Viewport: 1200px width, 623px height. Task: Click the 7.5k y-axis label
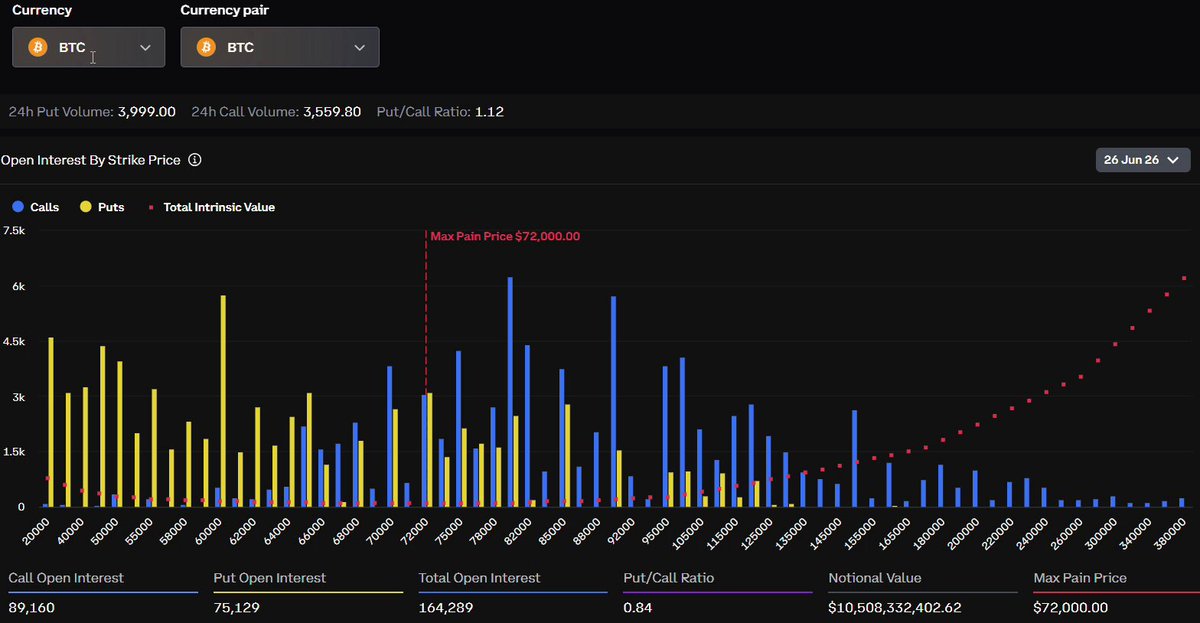coord(13,230)
